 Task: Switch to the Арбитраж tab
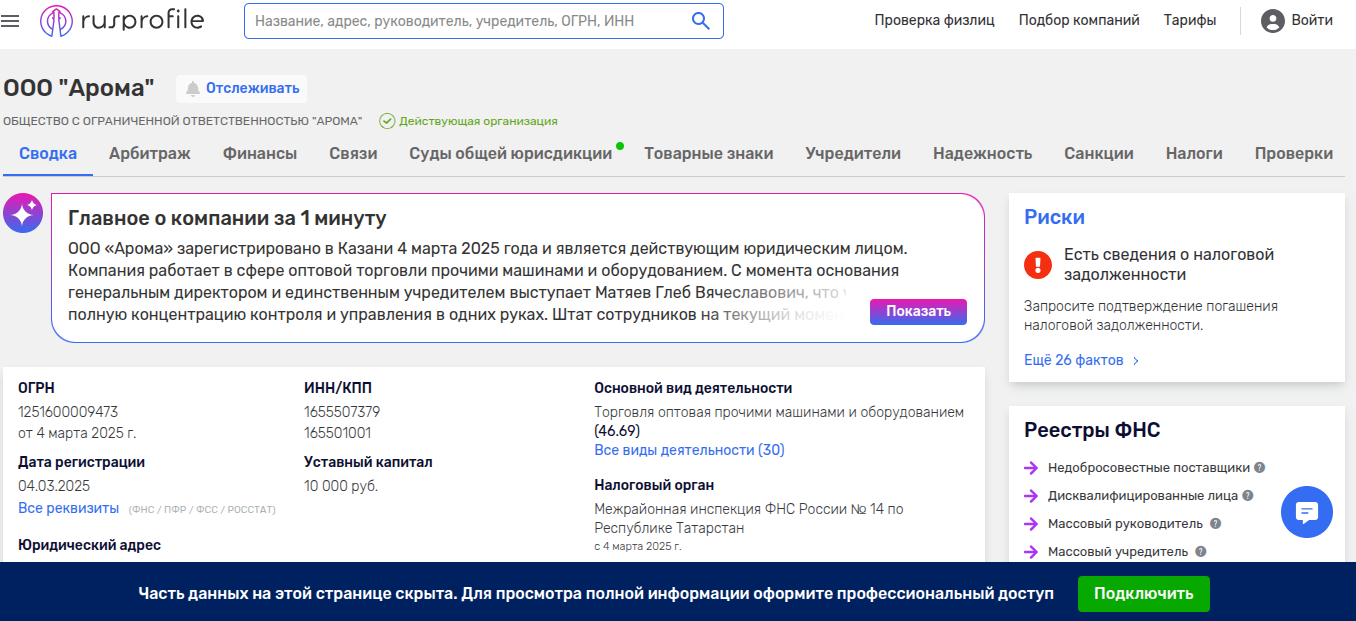pyautogui.click(x=150, y=153)
